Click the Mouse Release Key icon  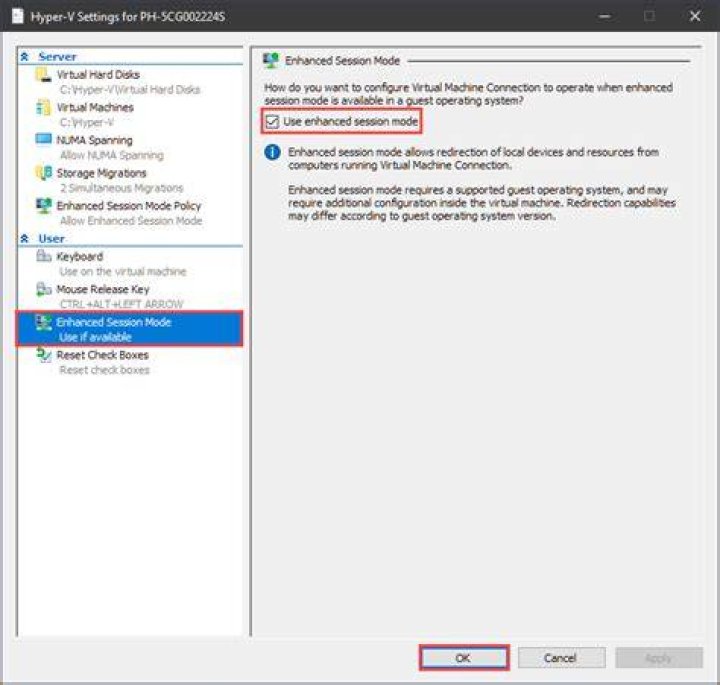[x=43, y=289]
